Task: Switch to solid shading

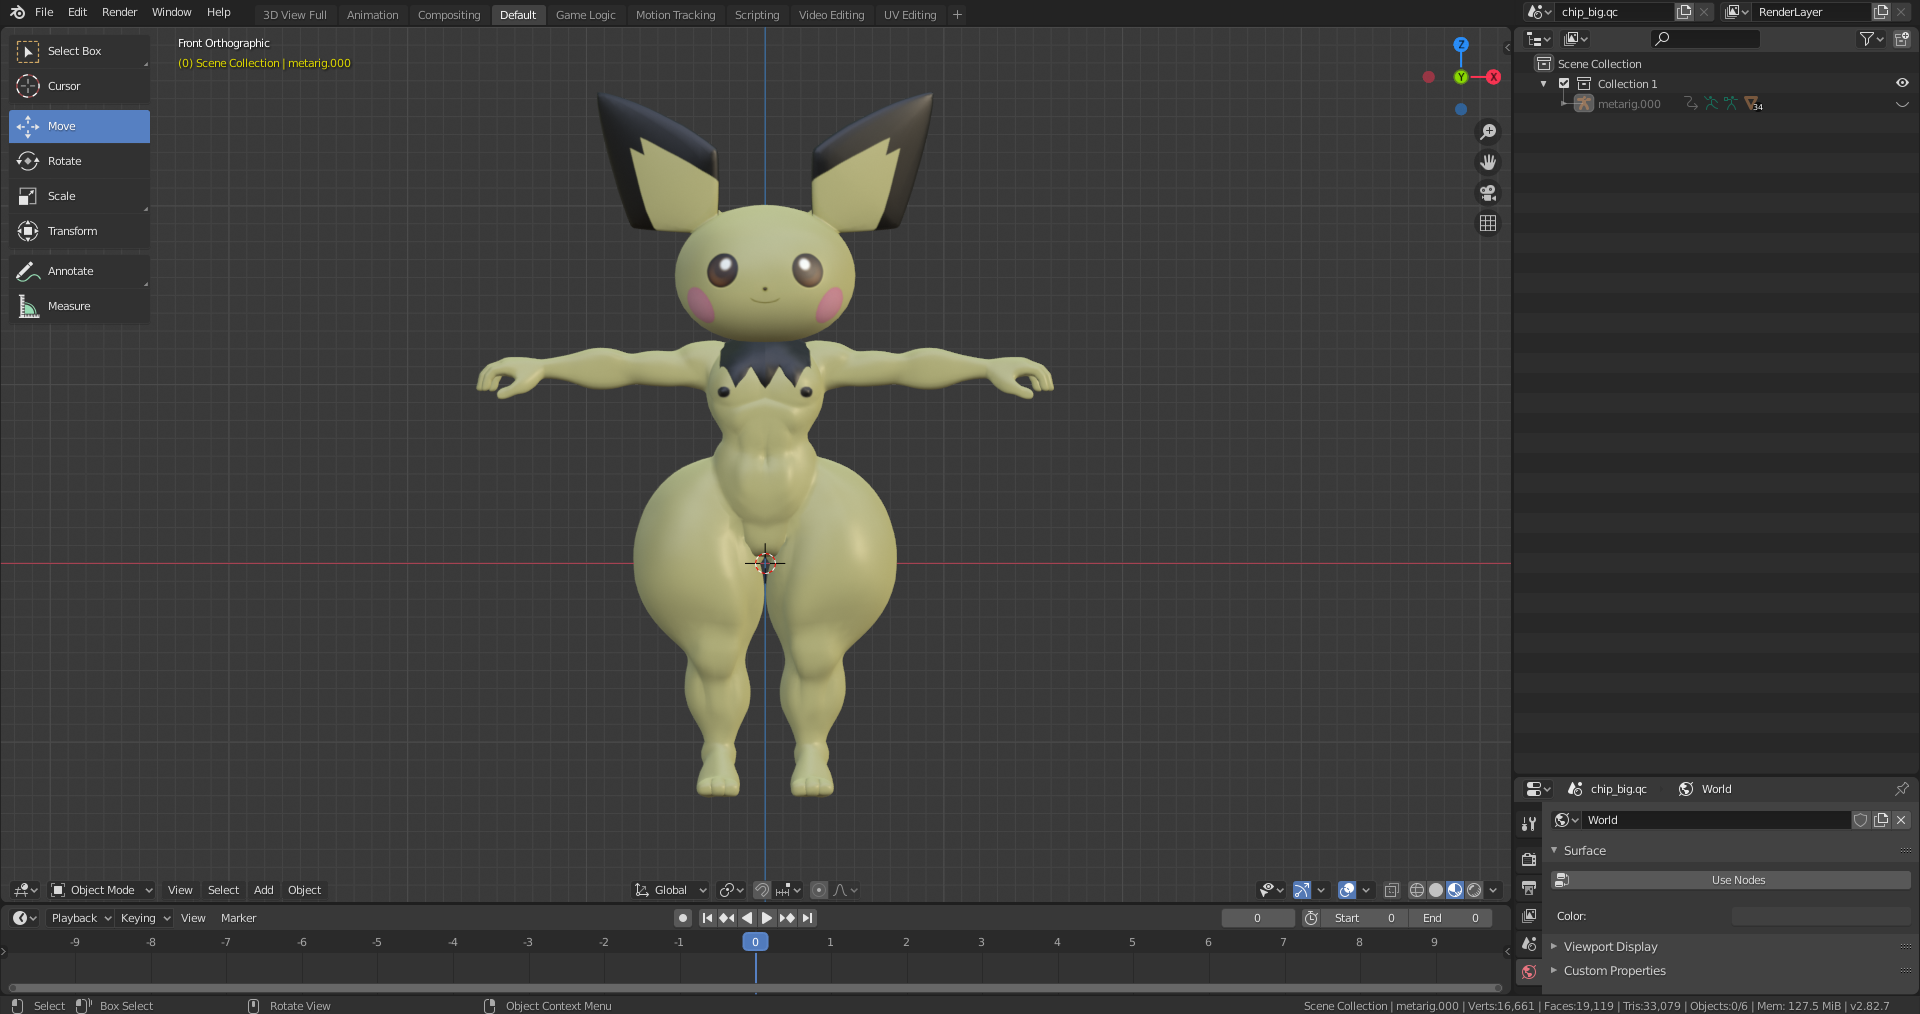Action: point(1436,890)
